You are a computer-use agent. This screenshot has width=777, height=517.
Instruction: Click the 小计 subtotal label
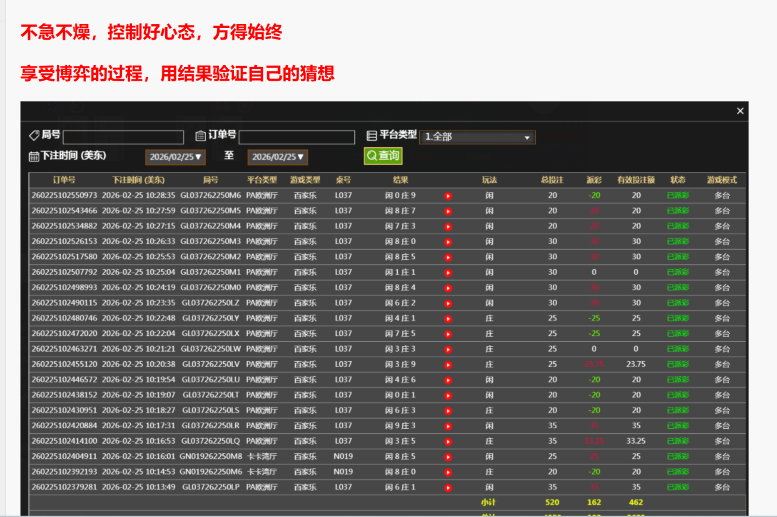488,502
